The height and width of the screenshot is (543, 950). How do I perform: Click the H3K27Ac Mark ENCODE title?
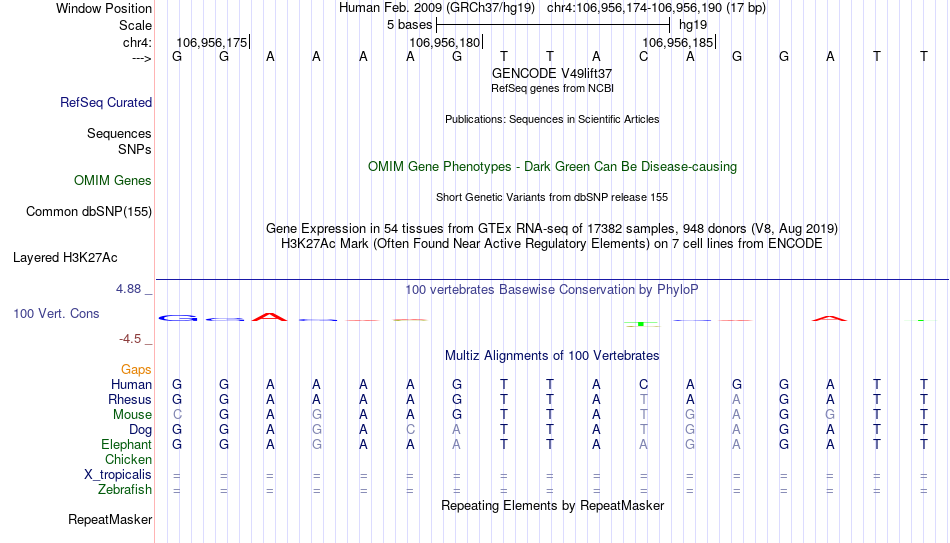tap(552, 244)
